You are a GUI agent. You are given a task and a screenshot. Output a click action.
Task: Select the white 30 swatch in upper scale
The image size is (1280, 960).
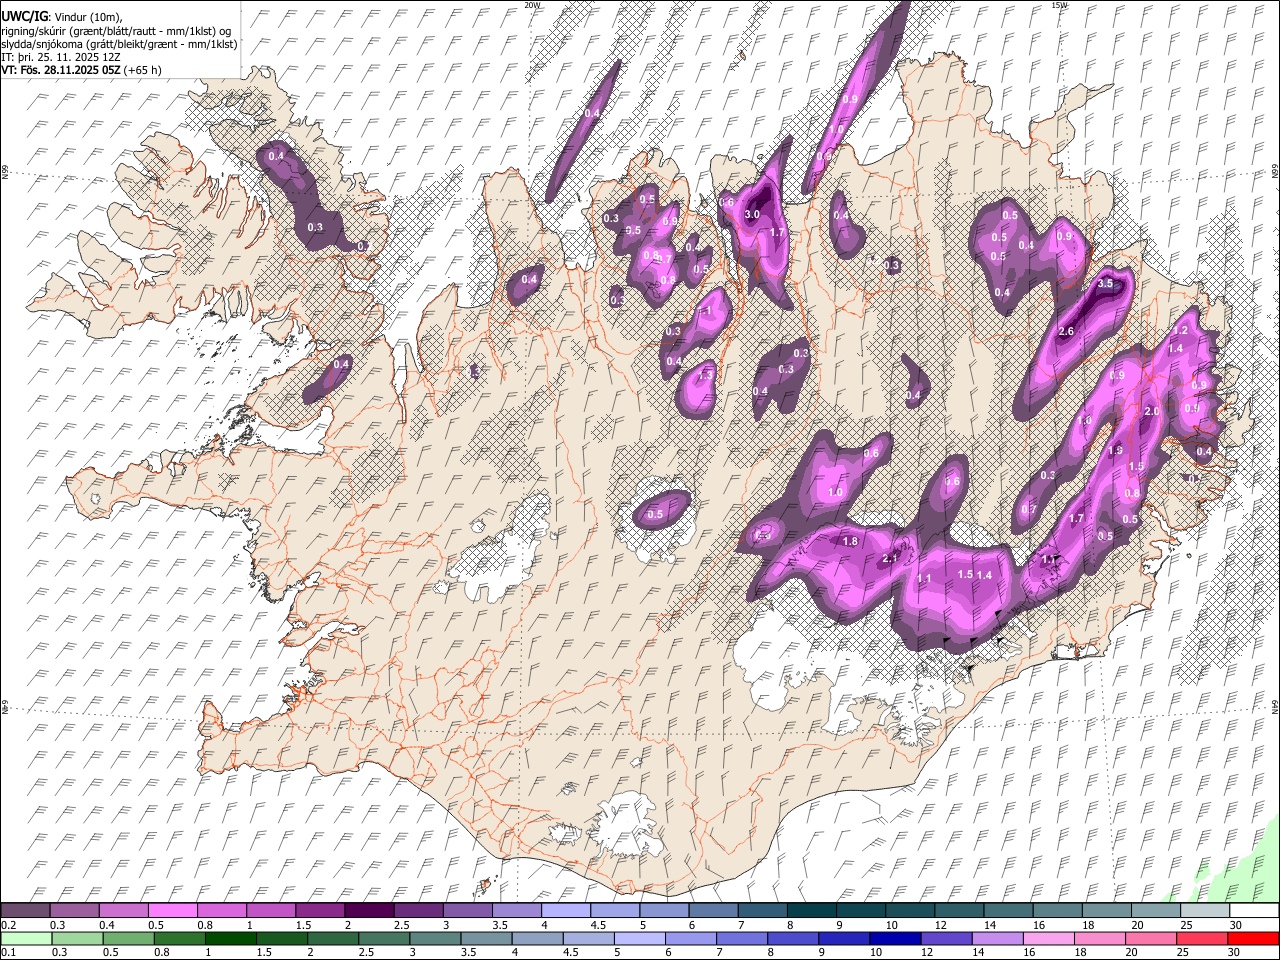pyautogui.click(x=1254, y=910)
